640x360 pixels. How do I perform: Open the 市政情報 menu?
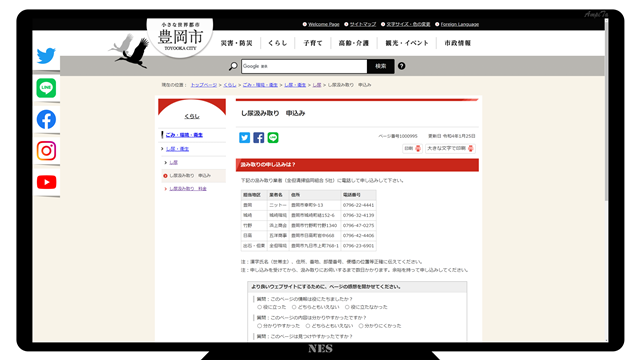[458, 43]
